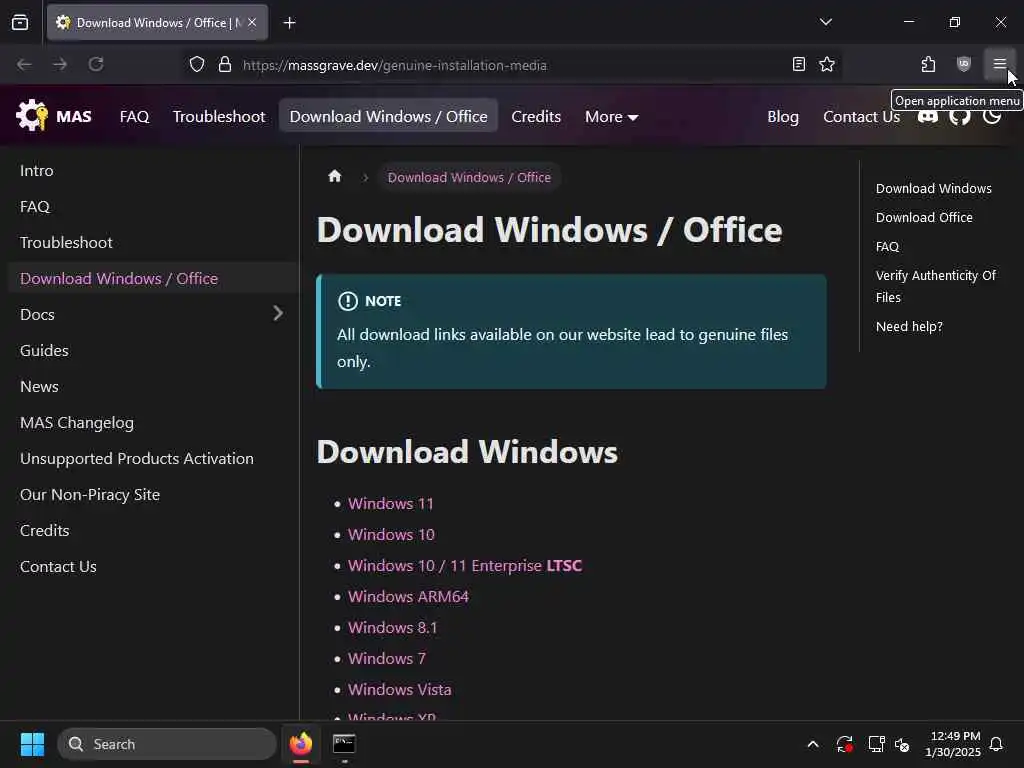
Task: Open Firefox View tab overview icon
Action: coord(20,22)
